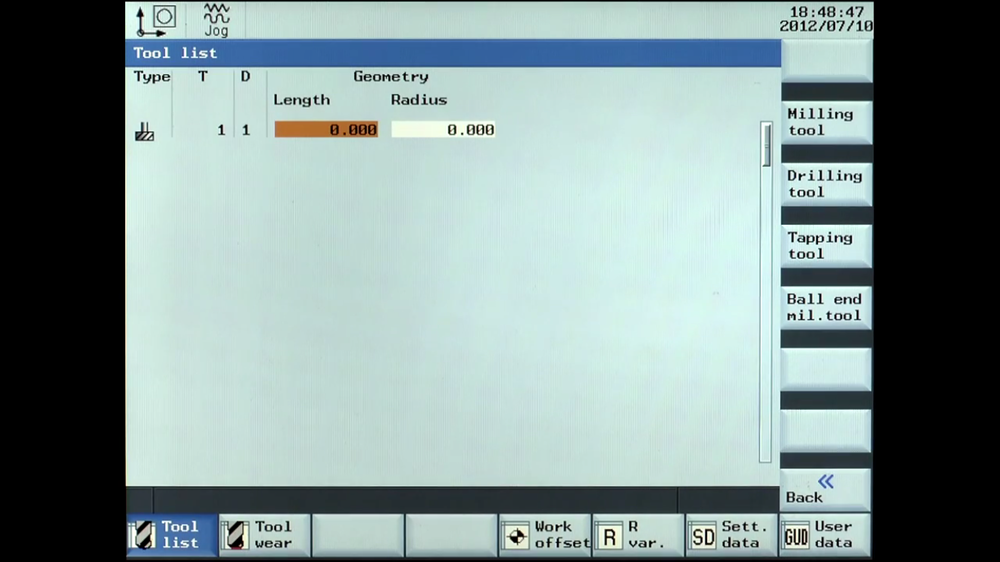This screenshot has width=1000, height=562.
Task: Open R variables softkey
Action: pos(638,535)
